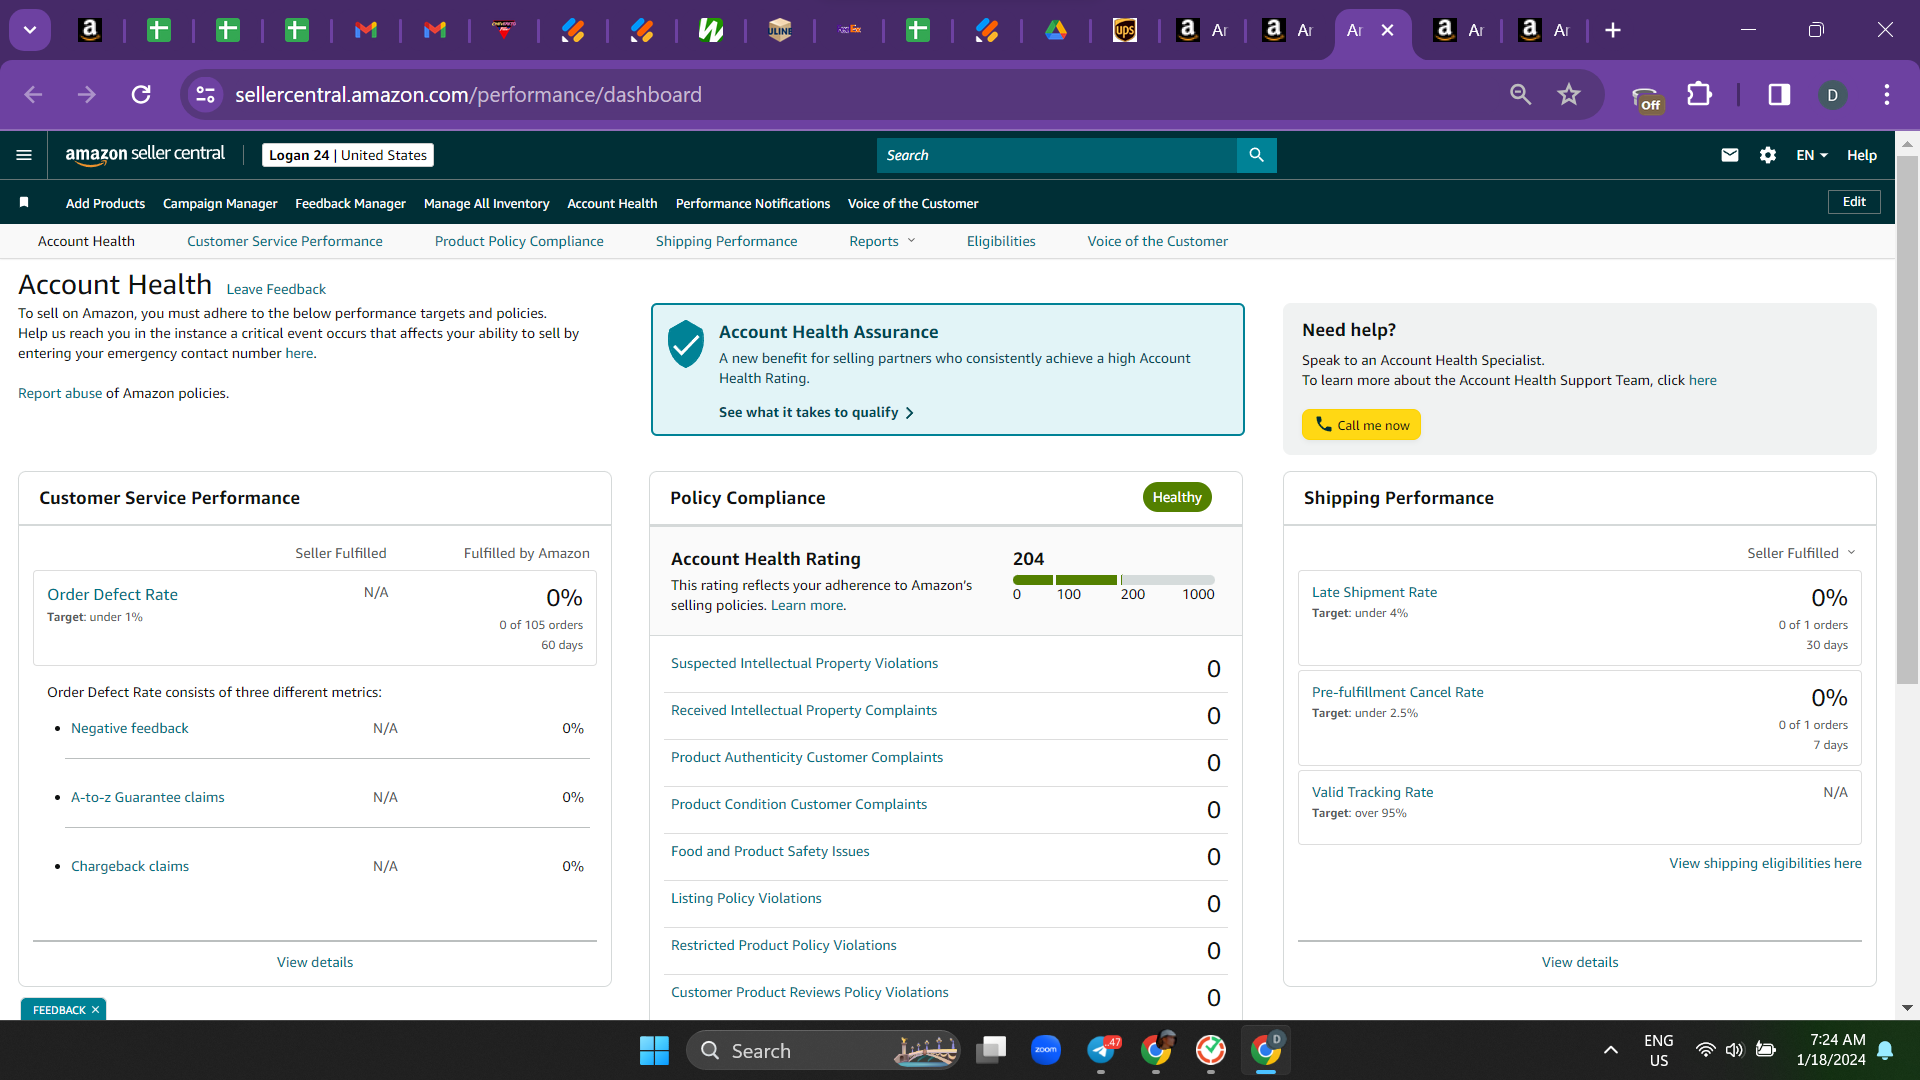Open the Windows Start menu
This screenshot has height=1080, width=1920.
tap(654, 1050)
